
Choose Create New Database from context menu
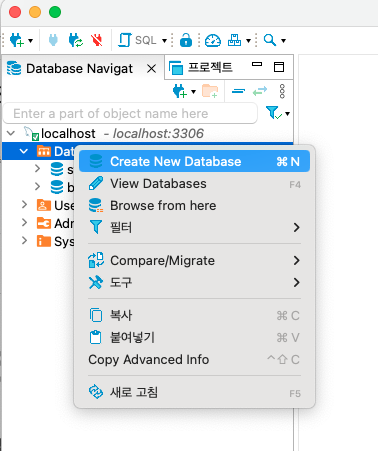[194, 161]
